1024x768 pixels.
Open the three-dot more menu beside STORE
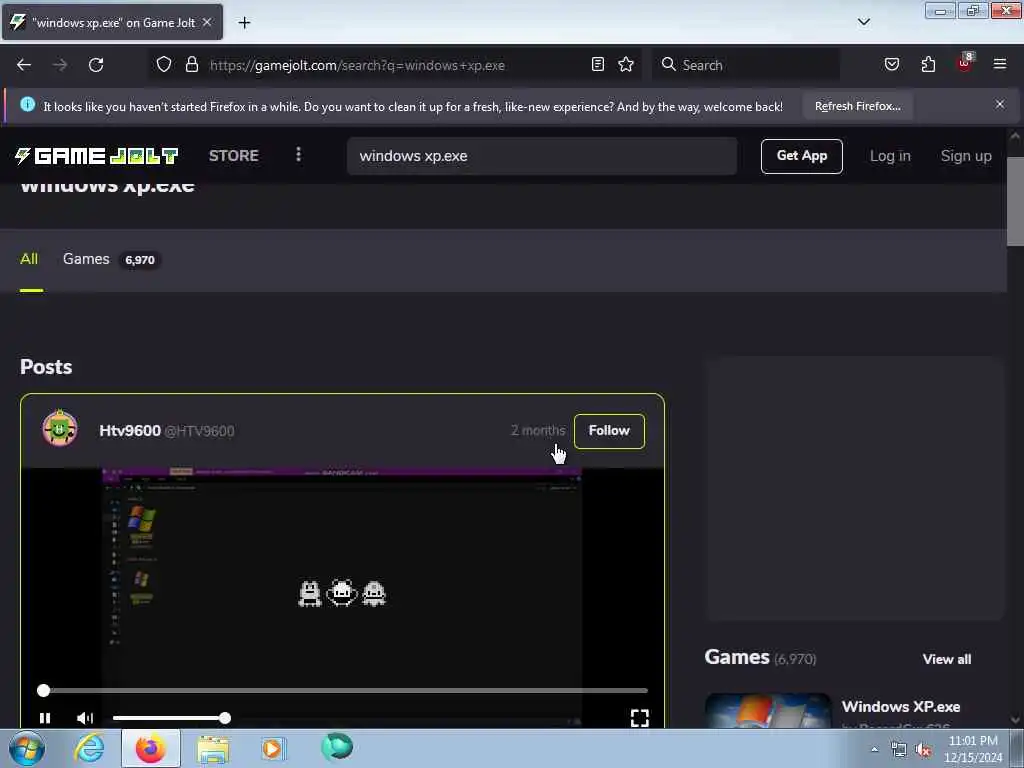[298, 155]
